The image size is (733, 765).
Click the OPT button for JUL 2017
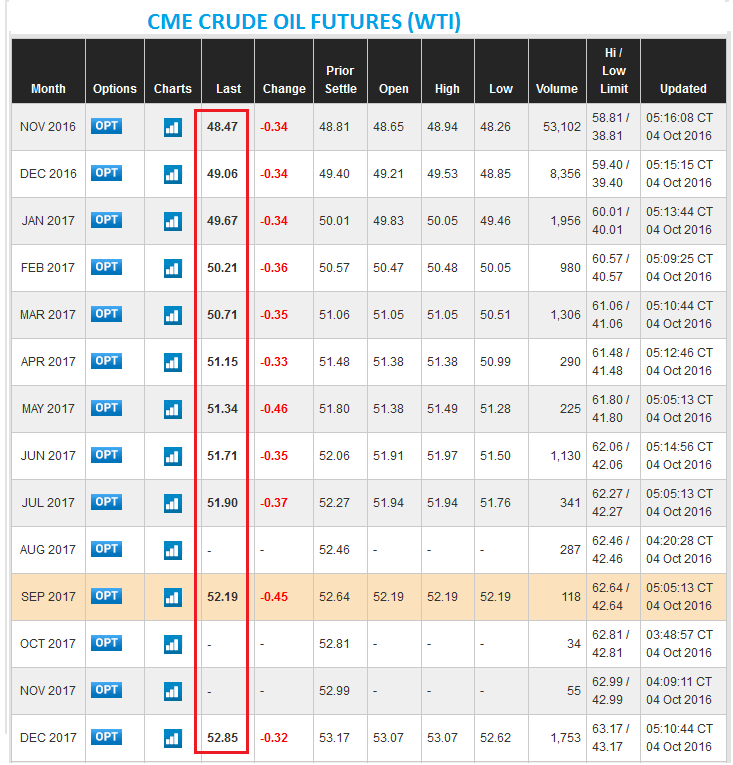[106, 502]
